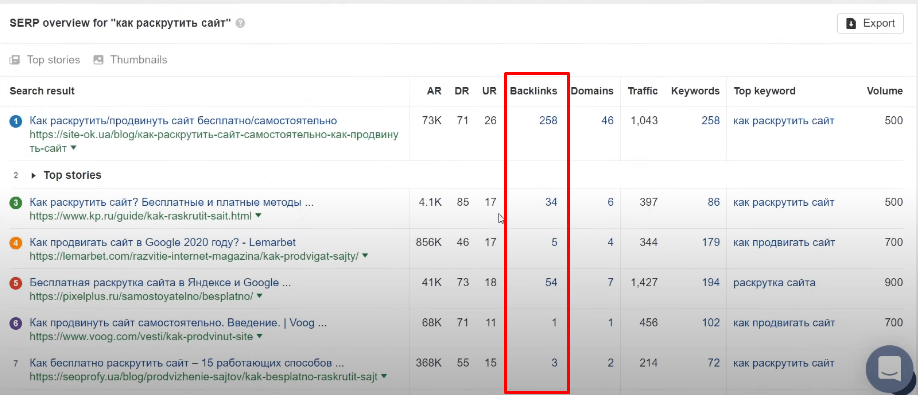The image size is (918, 395).
Task: Click the 258 backlinks count link
Action: [x=548, y=121]
